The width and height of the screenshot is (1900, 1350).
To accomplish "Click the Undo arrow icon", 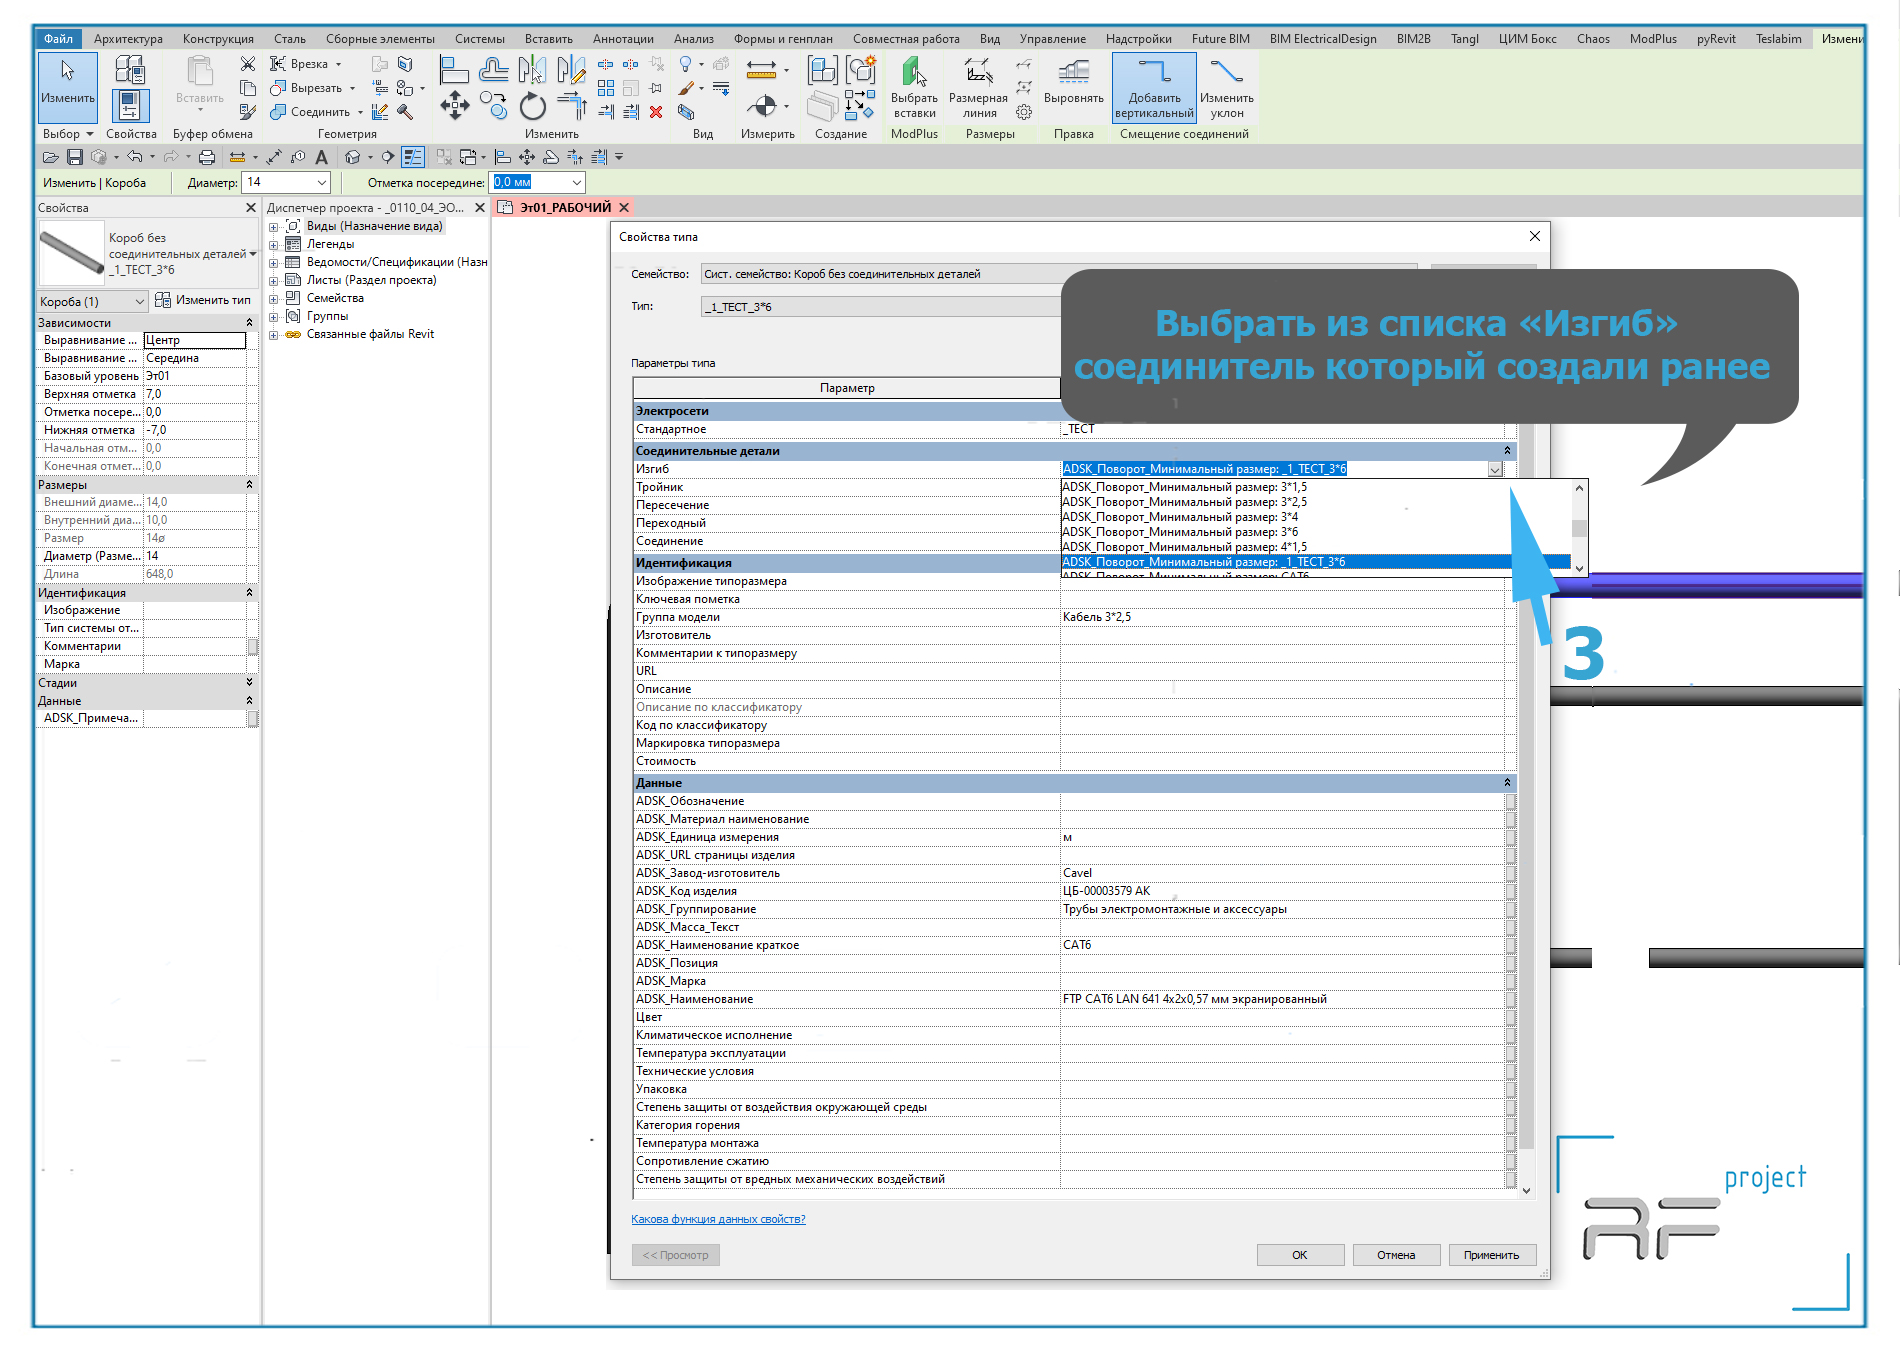I will (x=134, y=157).
